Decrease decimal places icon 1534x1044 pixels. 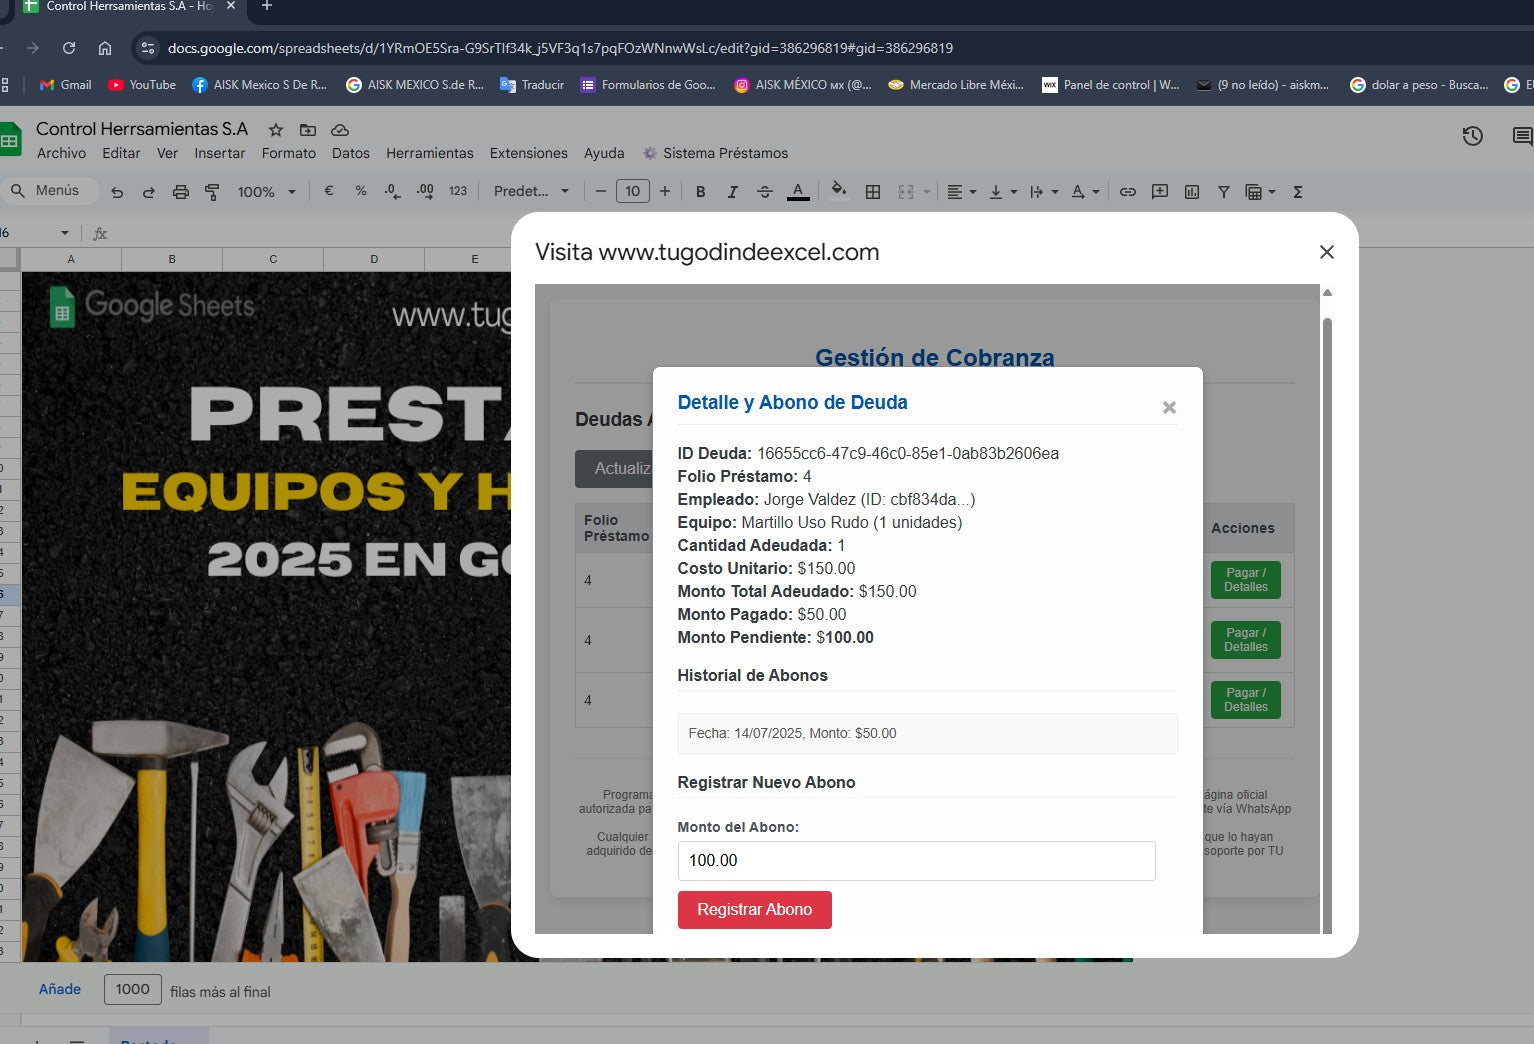point(393,191)
